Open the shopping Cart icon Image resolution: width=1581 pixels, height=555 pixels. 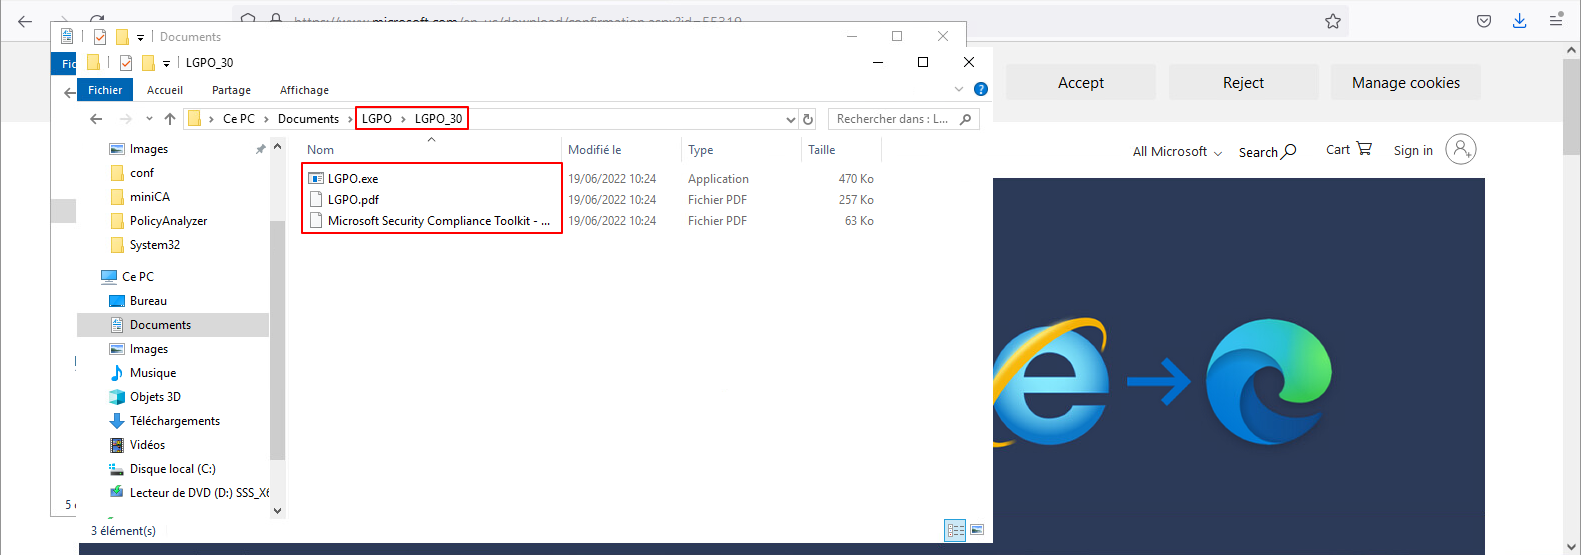tap(1349, 149)
